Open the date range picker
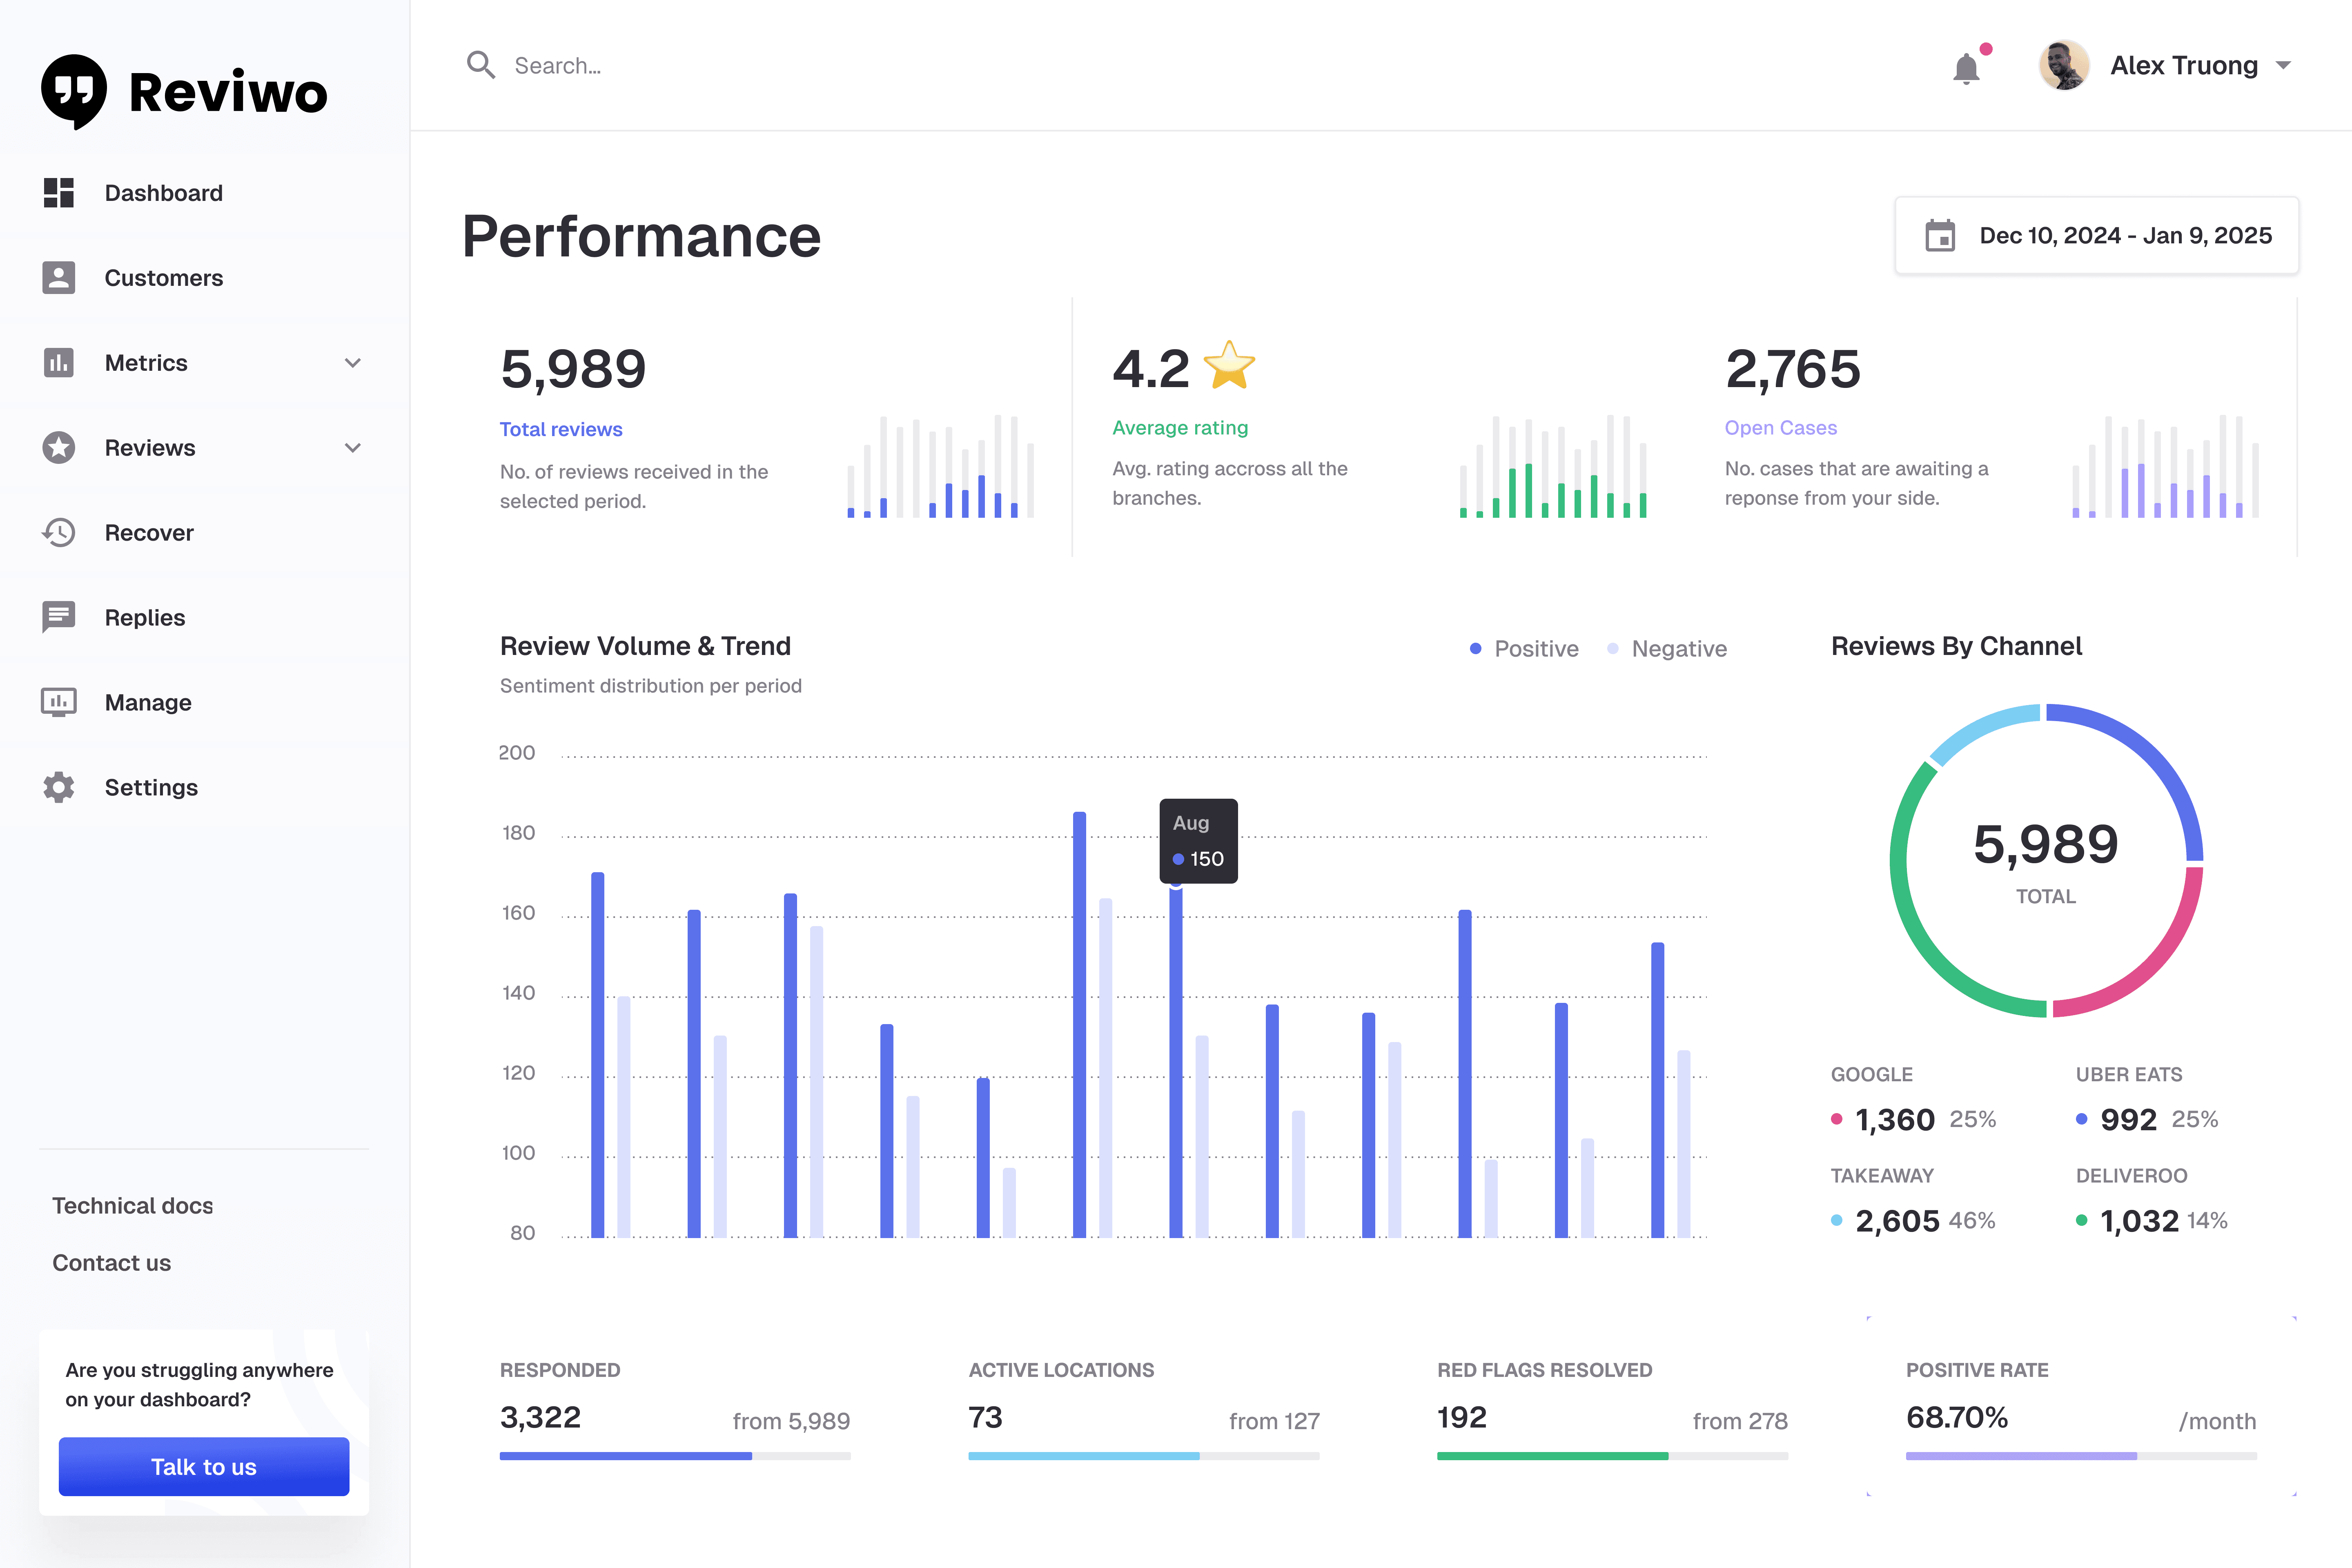The height and width of the screenshot is (1568, 2352). [2097, 236]
